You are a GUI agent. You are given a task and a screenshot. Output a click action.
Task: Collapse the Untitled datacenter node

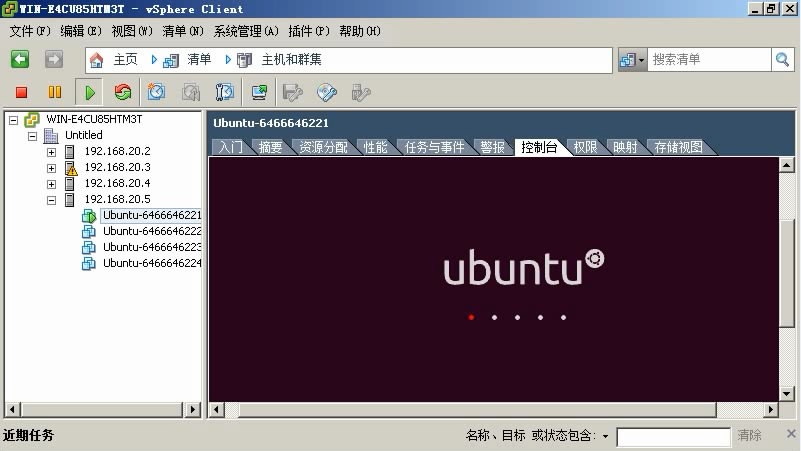[x=33, y=136]
